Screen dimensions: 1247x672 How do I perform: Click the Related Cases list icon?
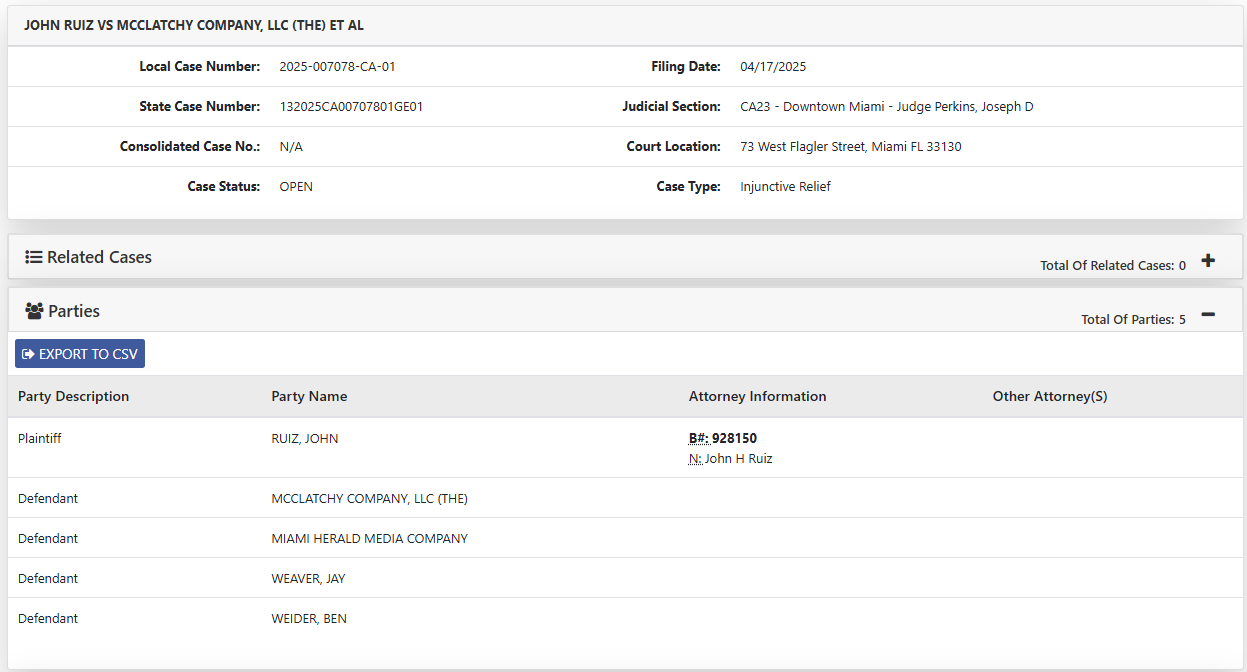click(x=34, y=257)
